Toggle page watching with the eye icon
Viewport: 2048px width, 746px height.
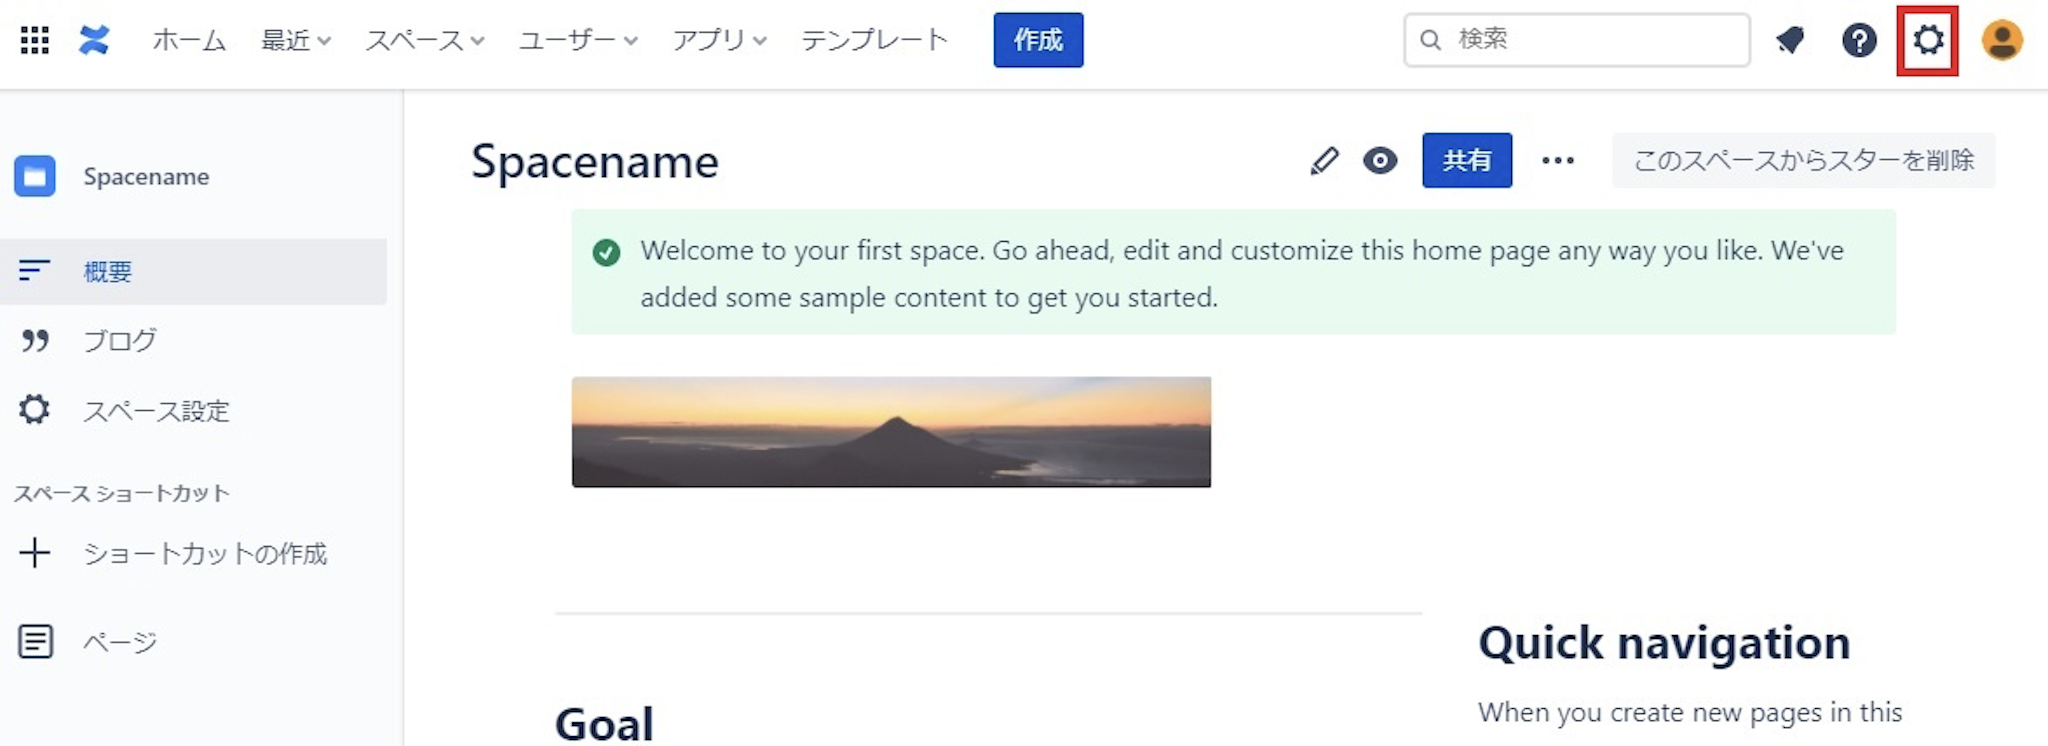[1379, 160]
